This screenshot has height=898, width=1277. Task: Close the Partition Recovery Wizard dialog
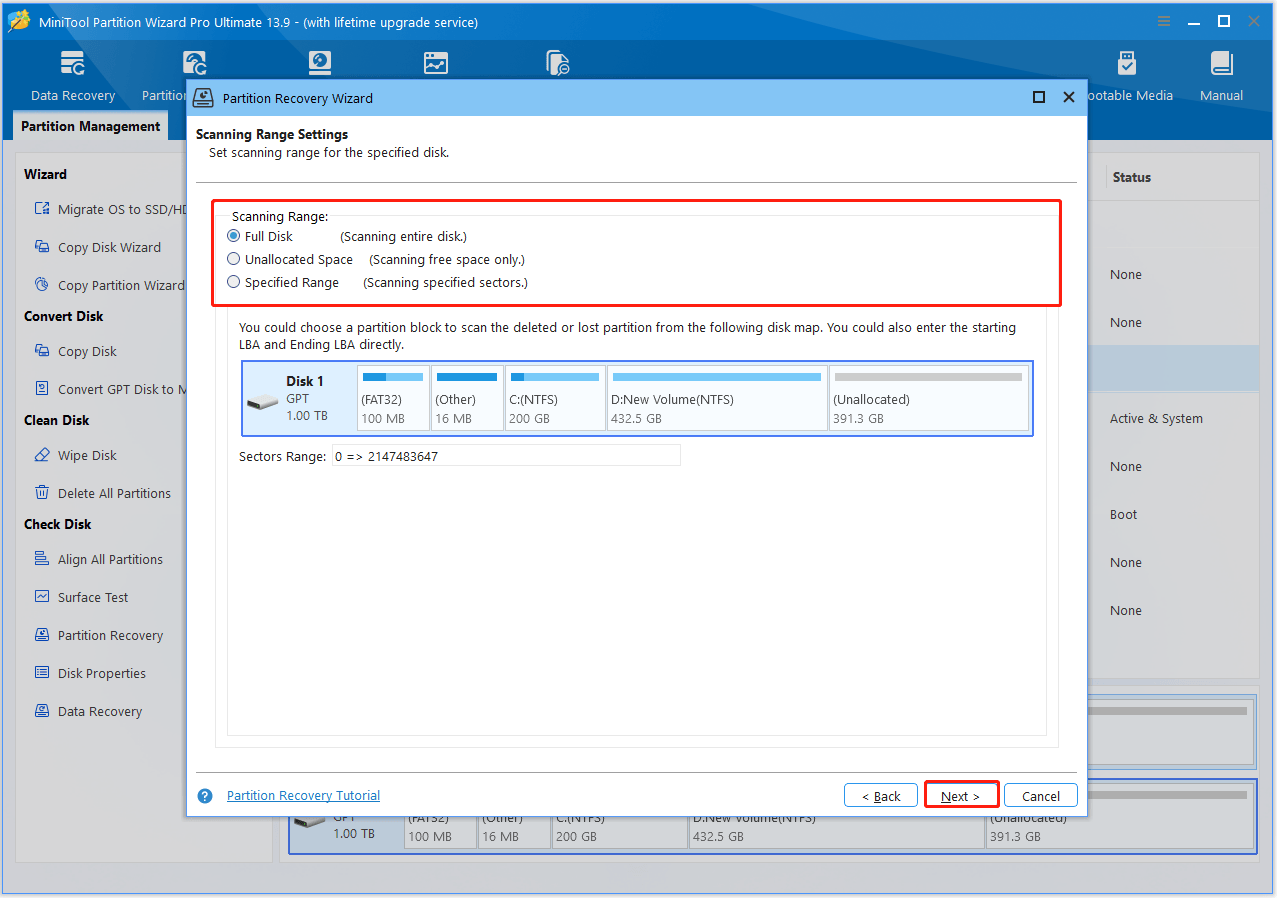(1069, 97)
